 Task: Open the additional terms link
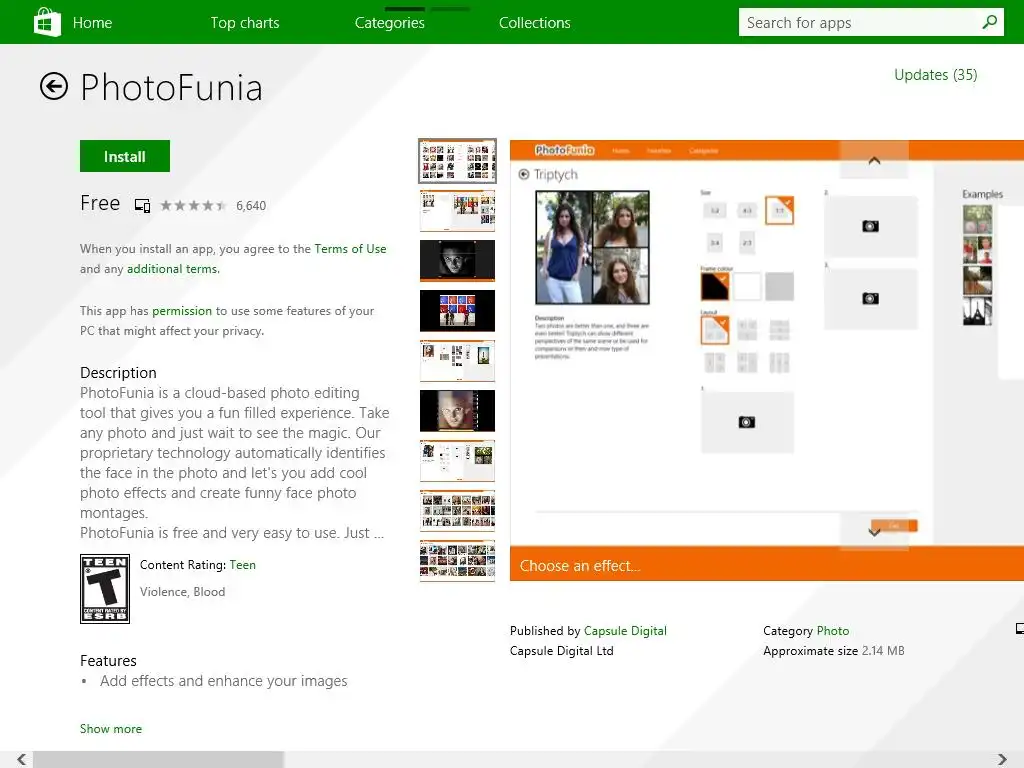173,269
